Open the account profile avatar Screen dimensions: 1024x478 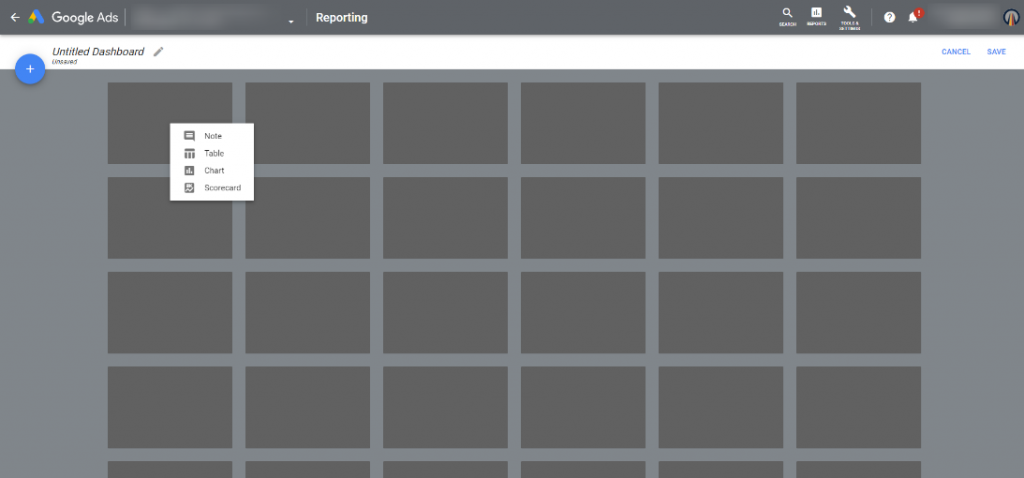pos(1011,17)
